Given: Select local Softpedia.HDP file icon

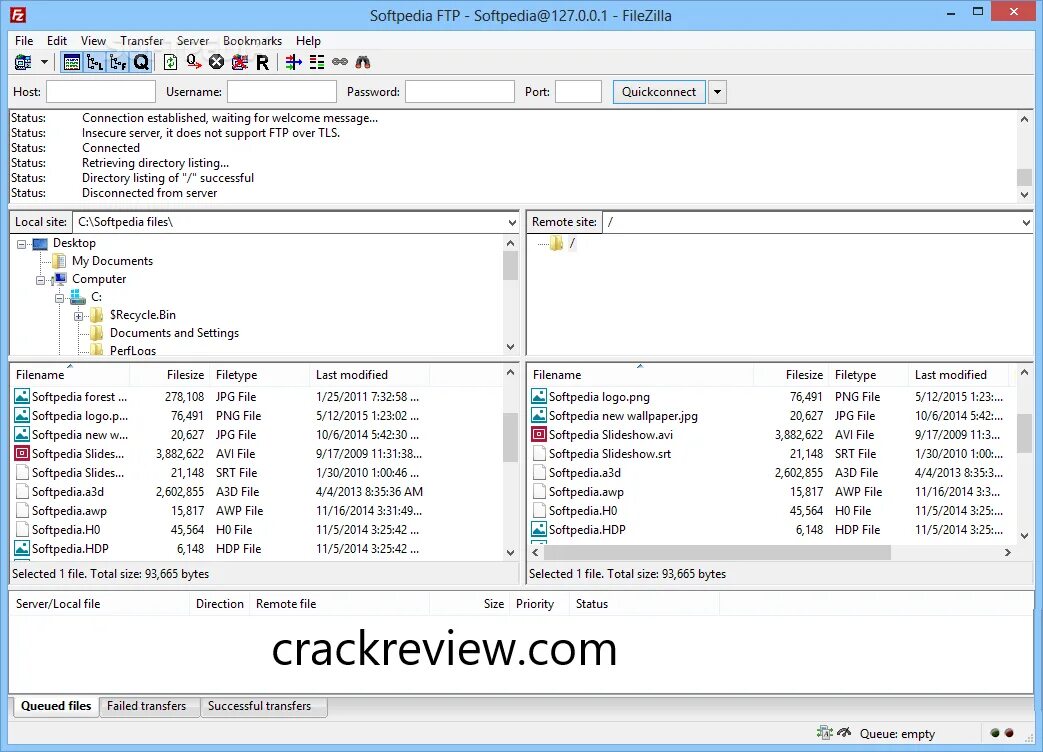Looking at the screenshot, I should click(22, 549).
